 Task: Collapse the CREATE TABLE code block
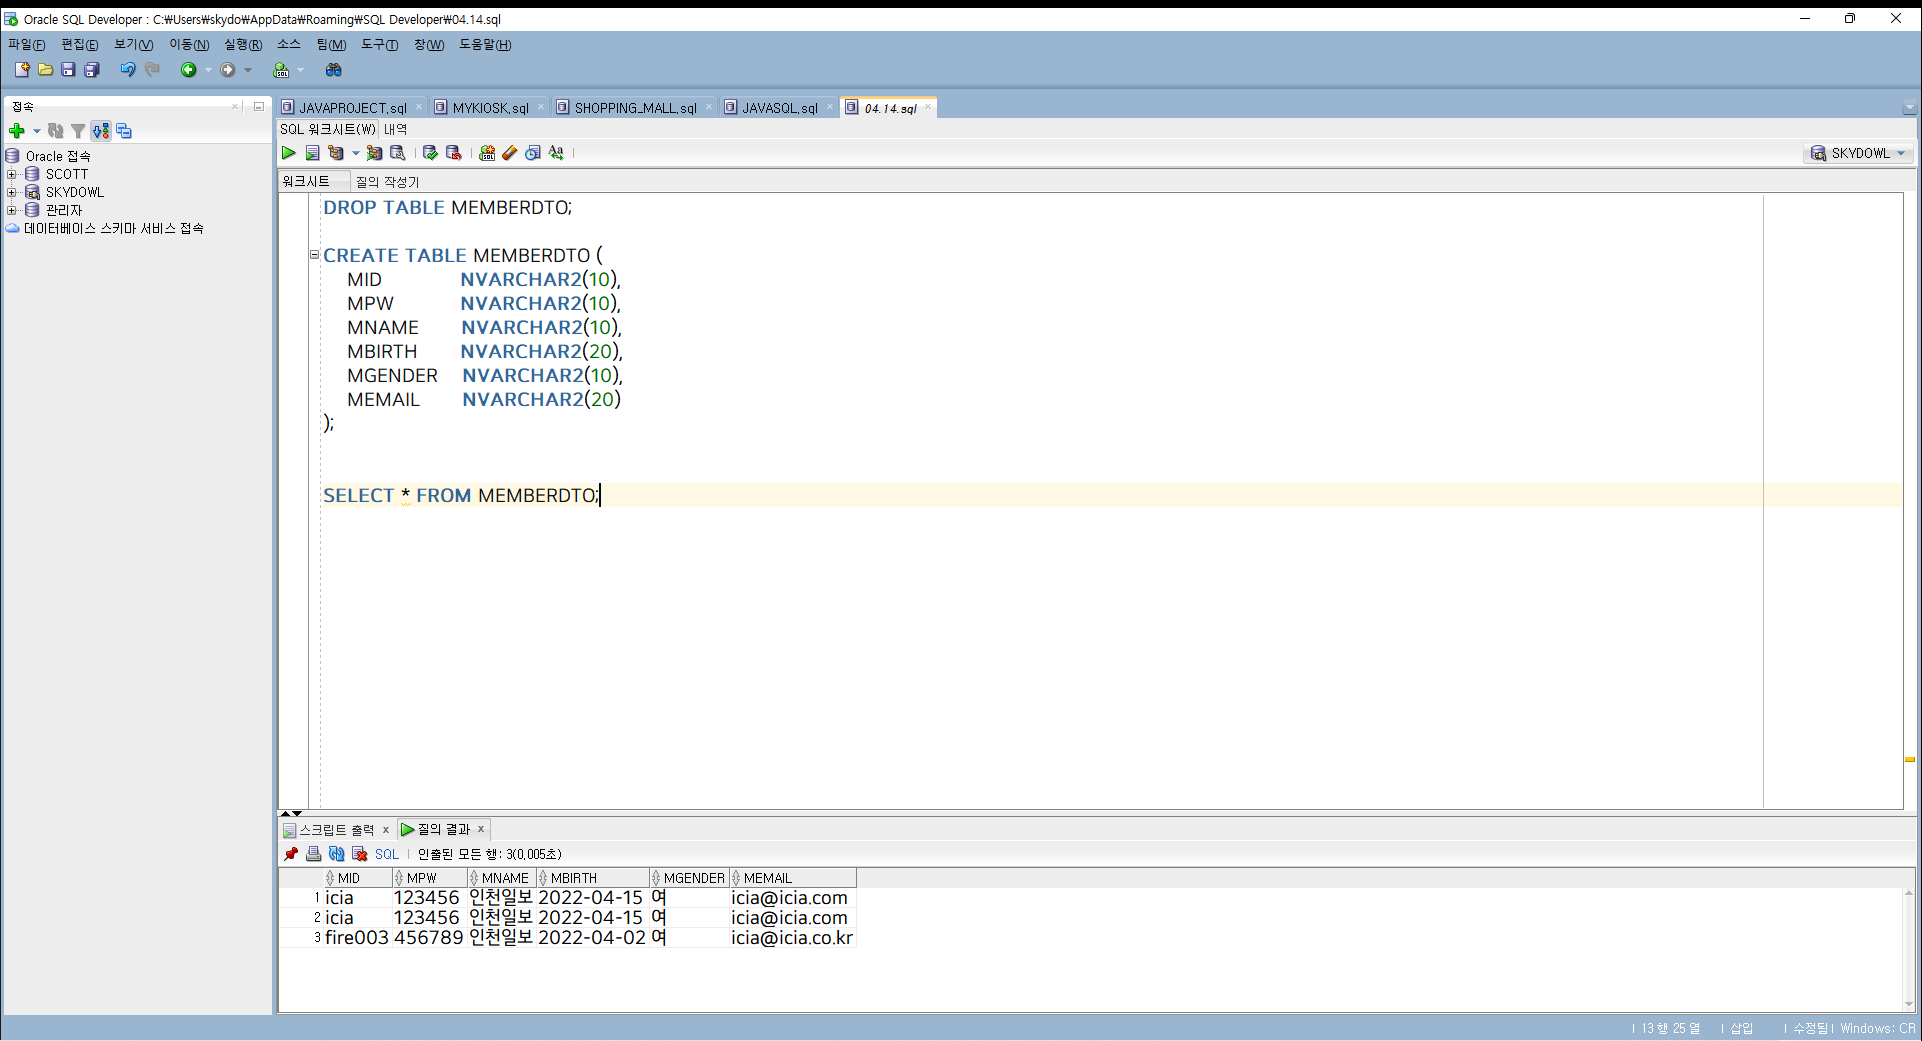314,255
